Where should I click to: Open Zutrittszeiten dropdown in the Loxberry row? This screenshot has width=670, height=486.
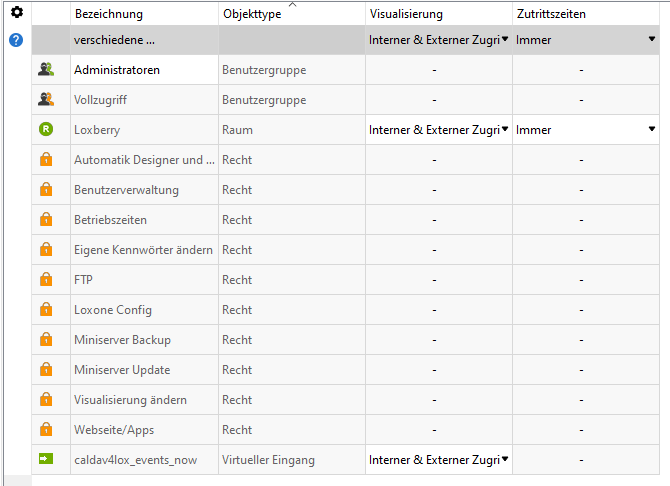tap(652, 130)
